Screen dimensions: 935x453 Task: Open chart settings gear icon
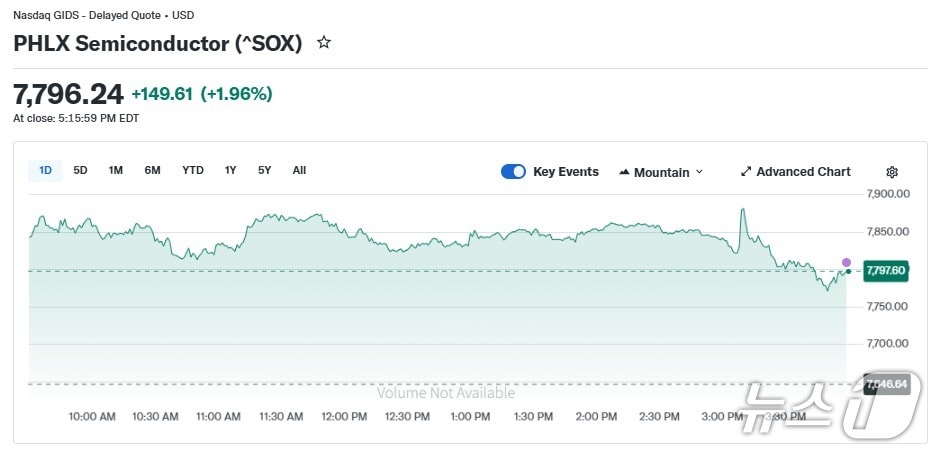click(892, 172)
